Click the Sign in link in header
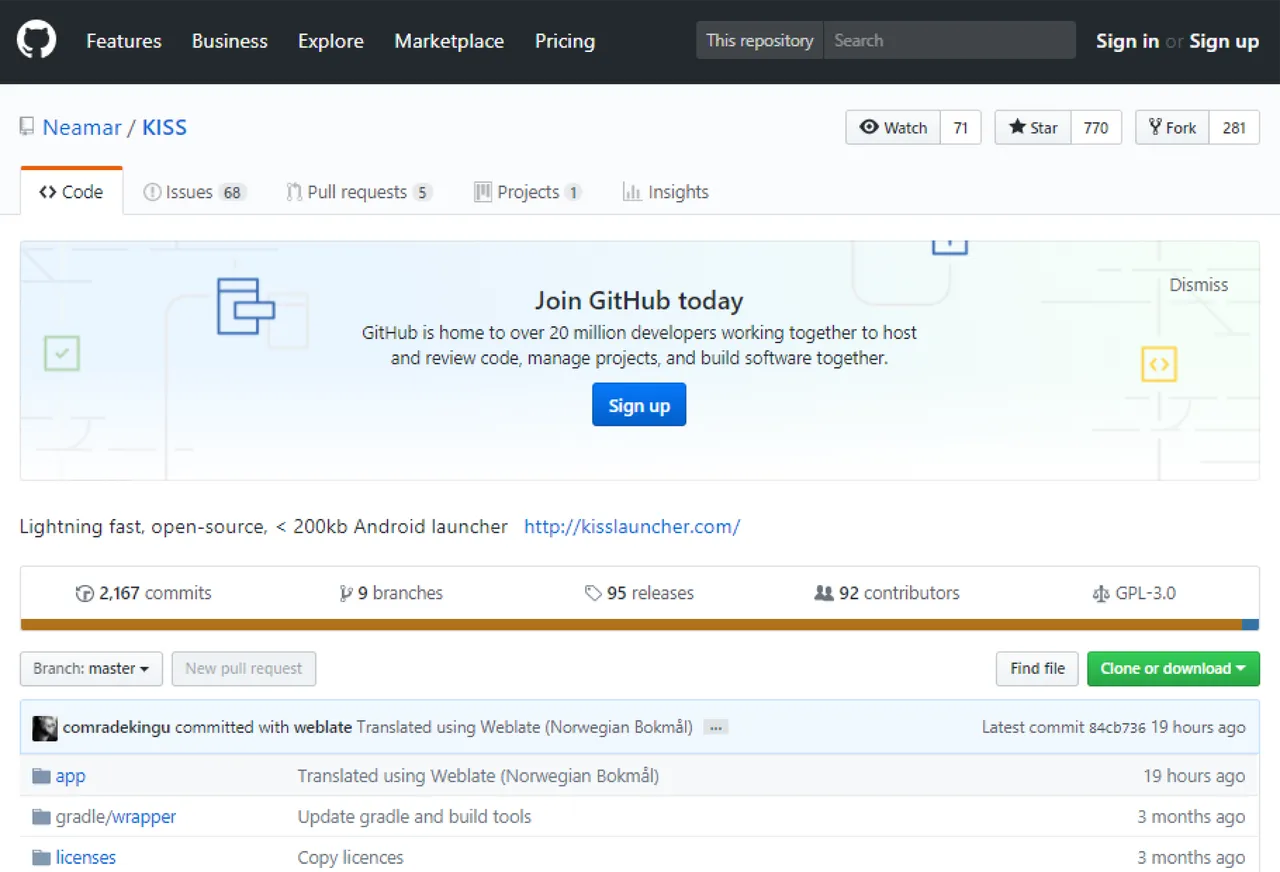Viewport: 1280px width, 872px height. [x=1127, y=41]
